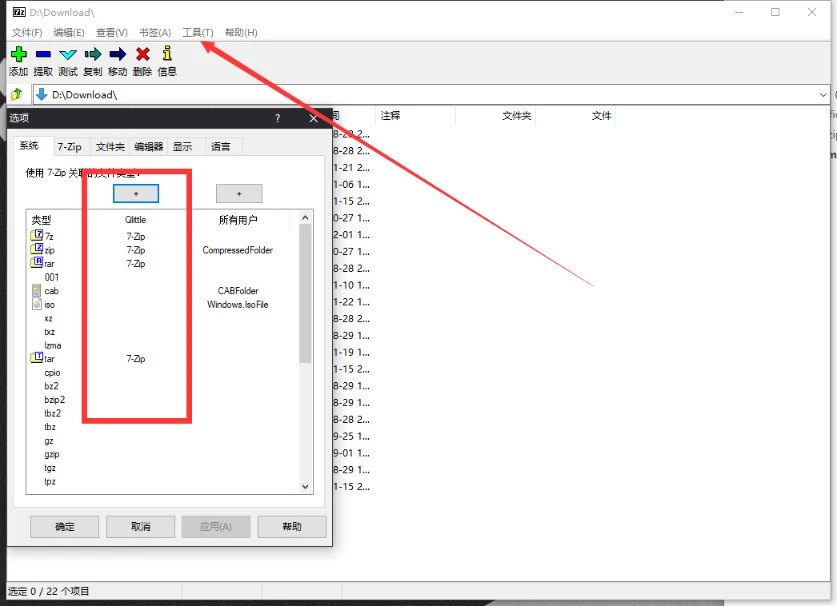This screenshot has height=606, width=837.
Task: Click the list scroll up arrow
Action: 305,217
